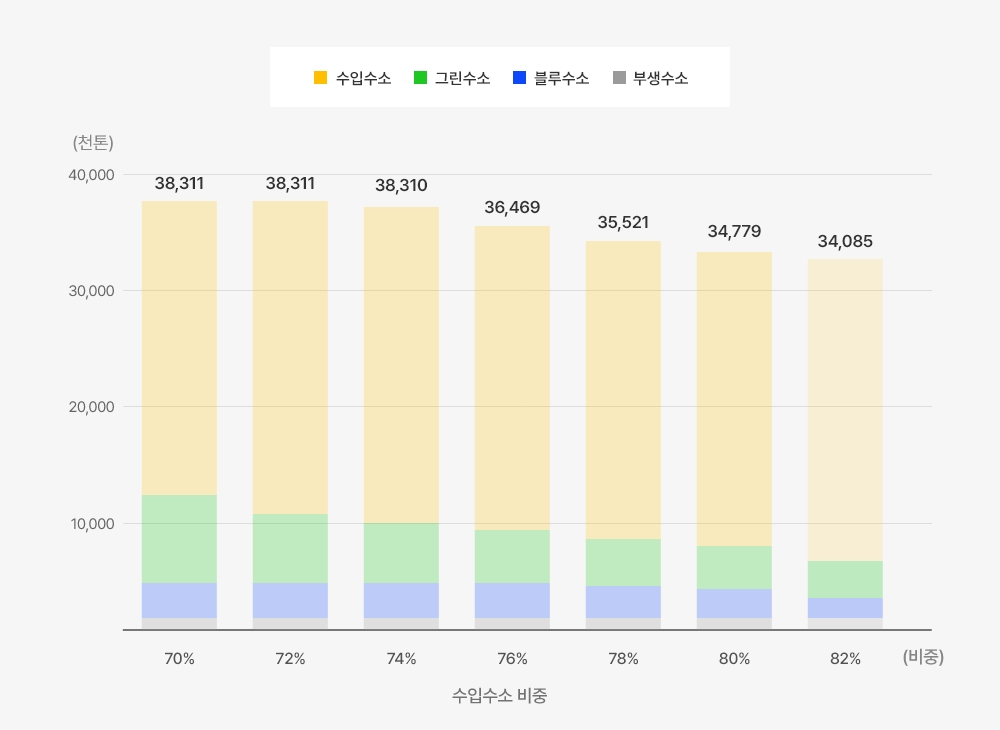The image size is (1000, 730).
Task: Select green segment of the 70% bar
Action: (x=179, y=539)
